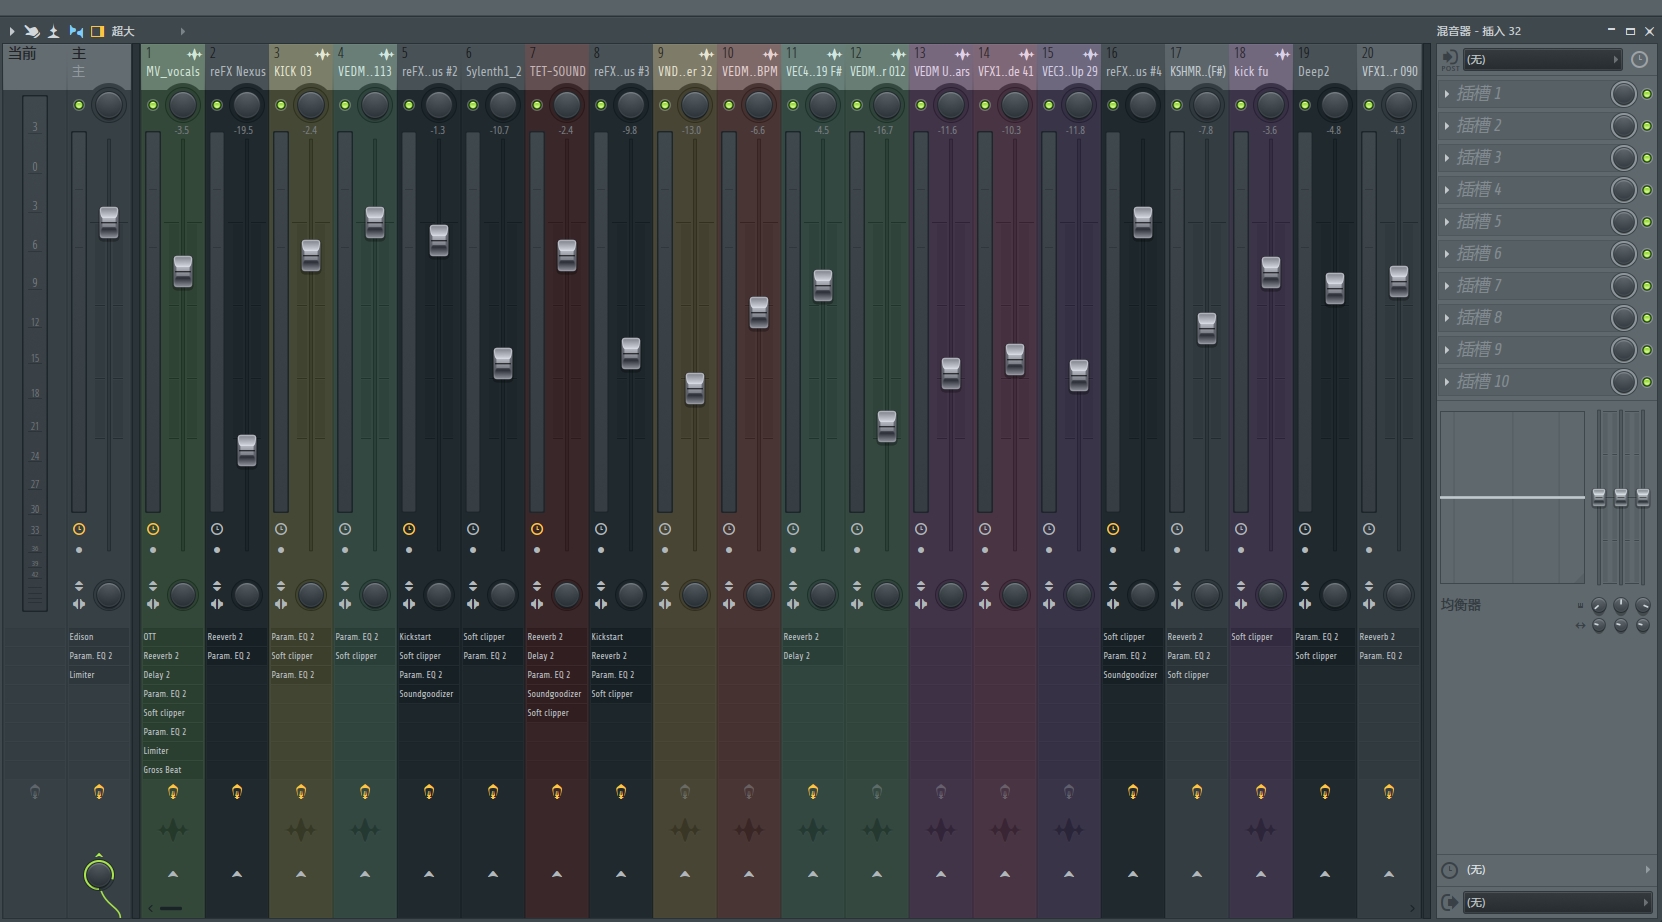
Task: Click the POST input icon
Action: pyautogui.click(x=1449, y=60)
